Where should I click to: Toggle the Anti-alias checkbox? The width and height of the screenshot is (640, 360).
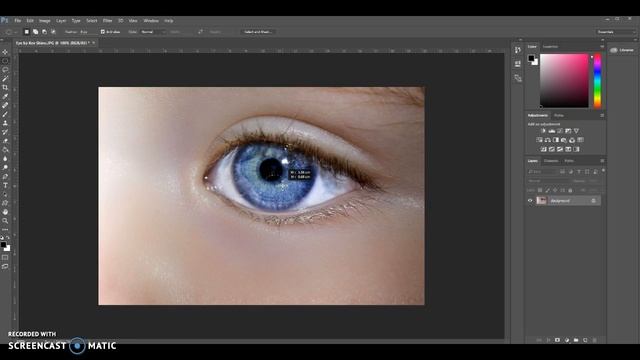103,32
